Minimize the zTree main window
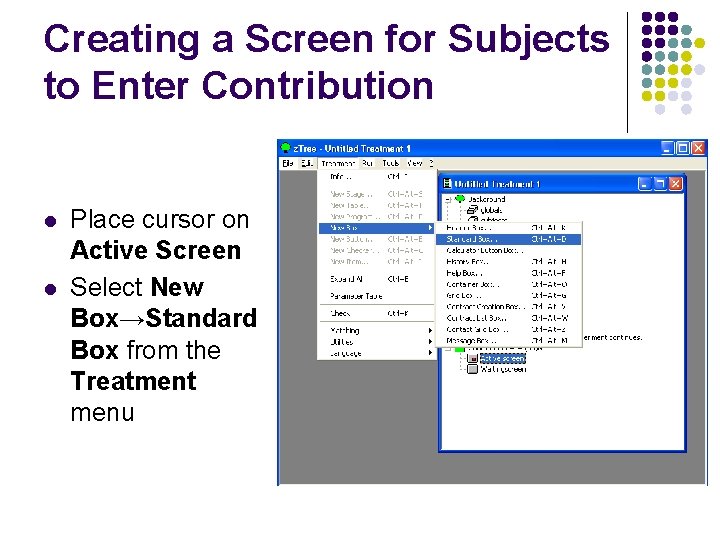This screenshot has width=720, height=540. coord(667,148)
